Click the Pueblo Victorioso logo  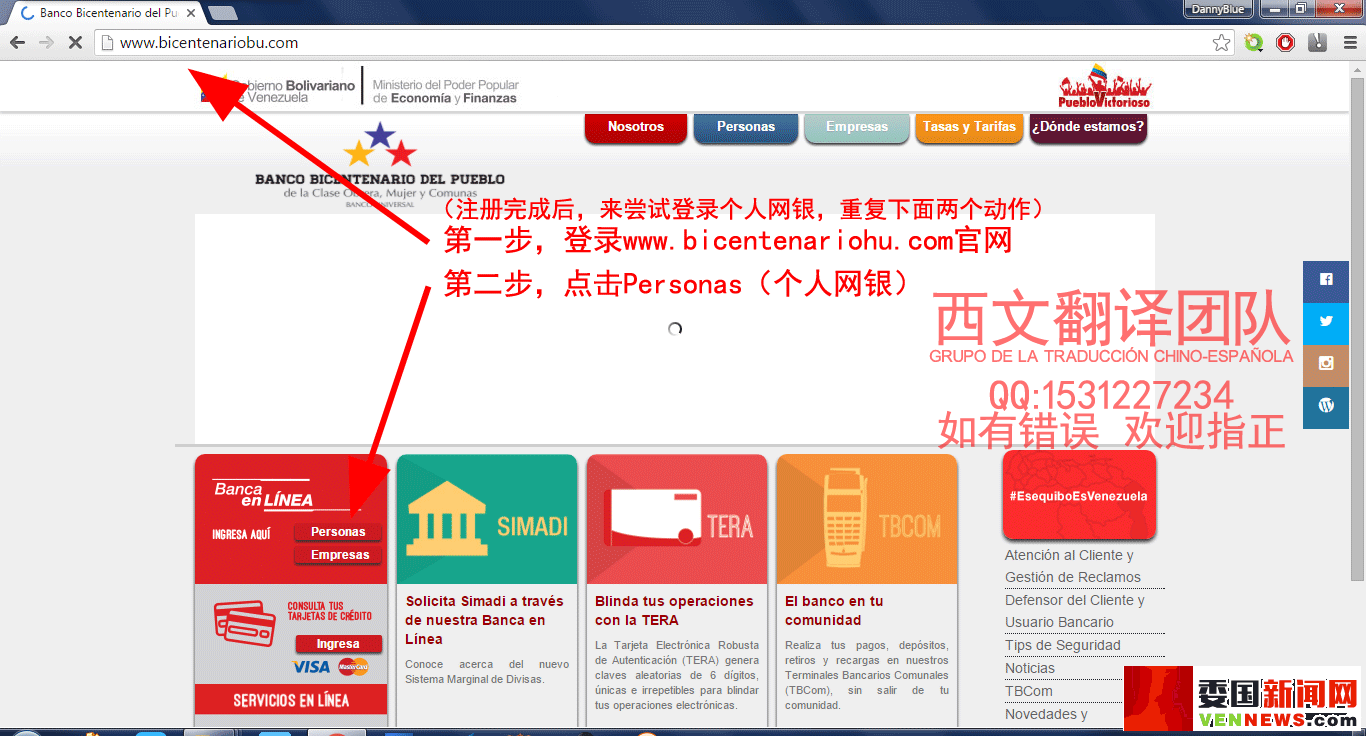(1104, 87)
